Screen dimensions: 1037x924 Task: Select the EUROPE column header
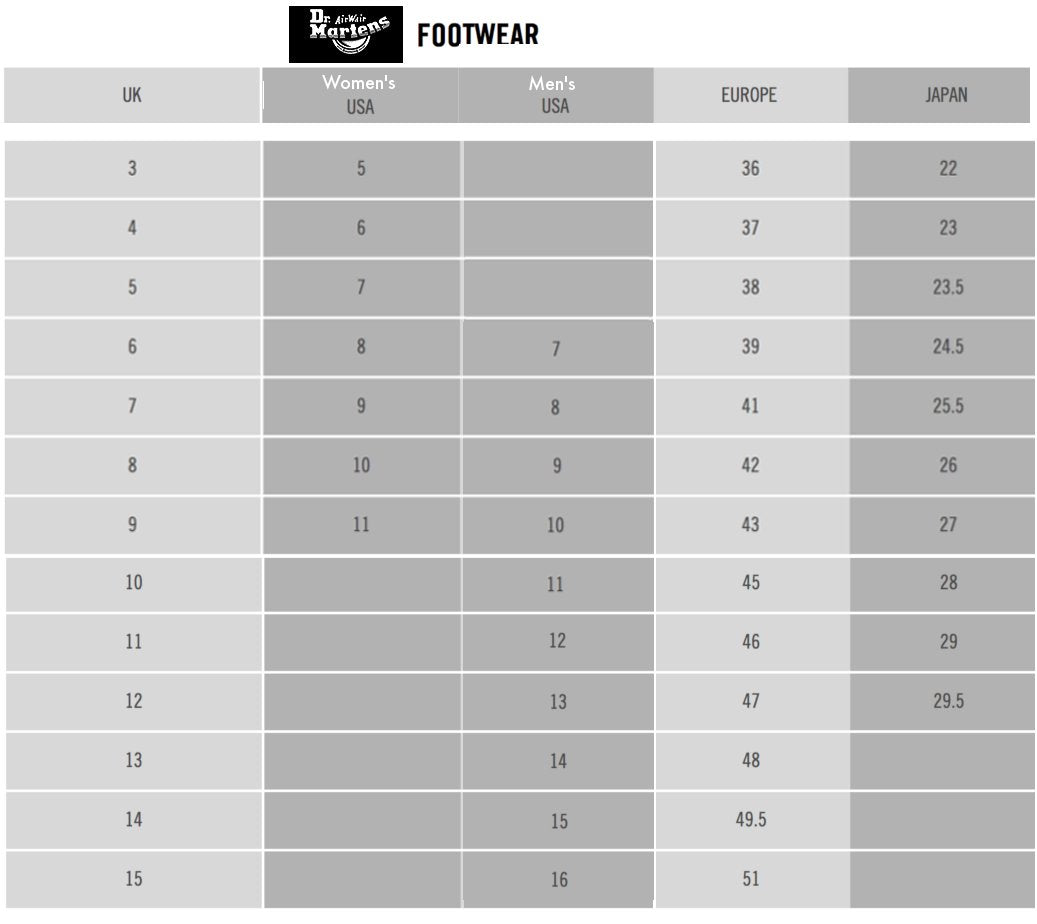click(749, 95)
